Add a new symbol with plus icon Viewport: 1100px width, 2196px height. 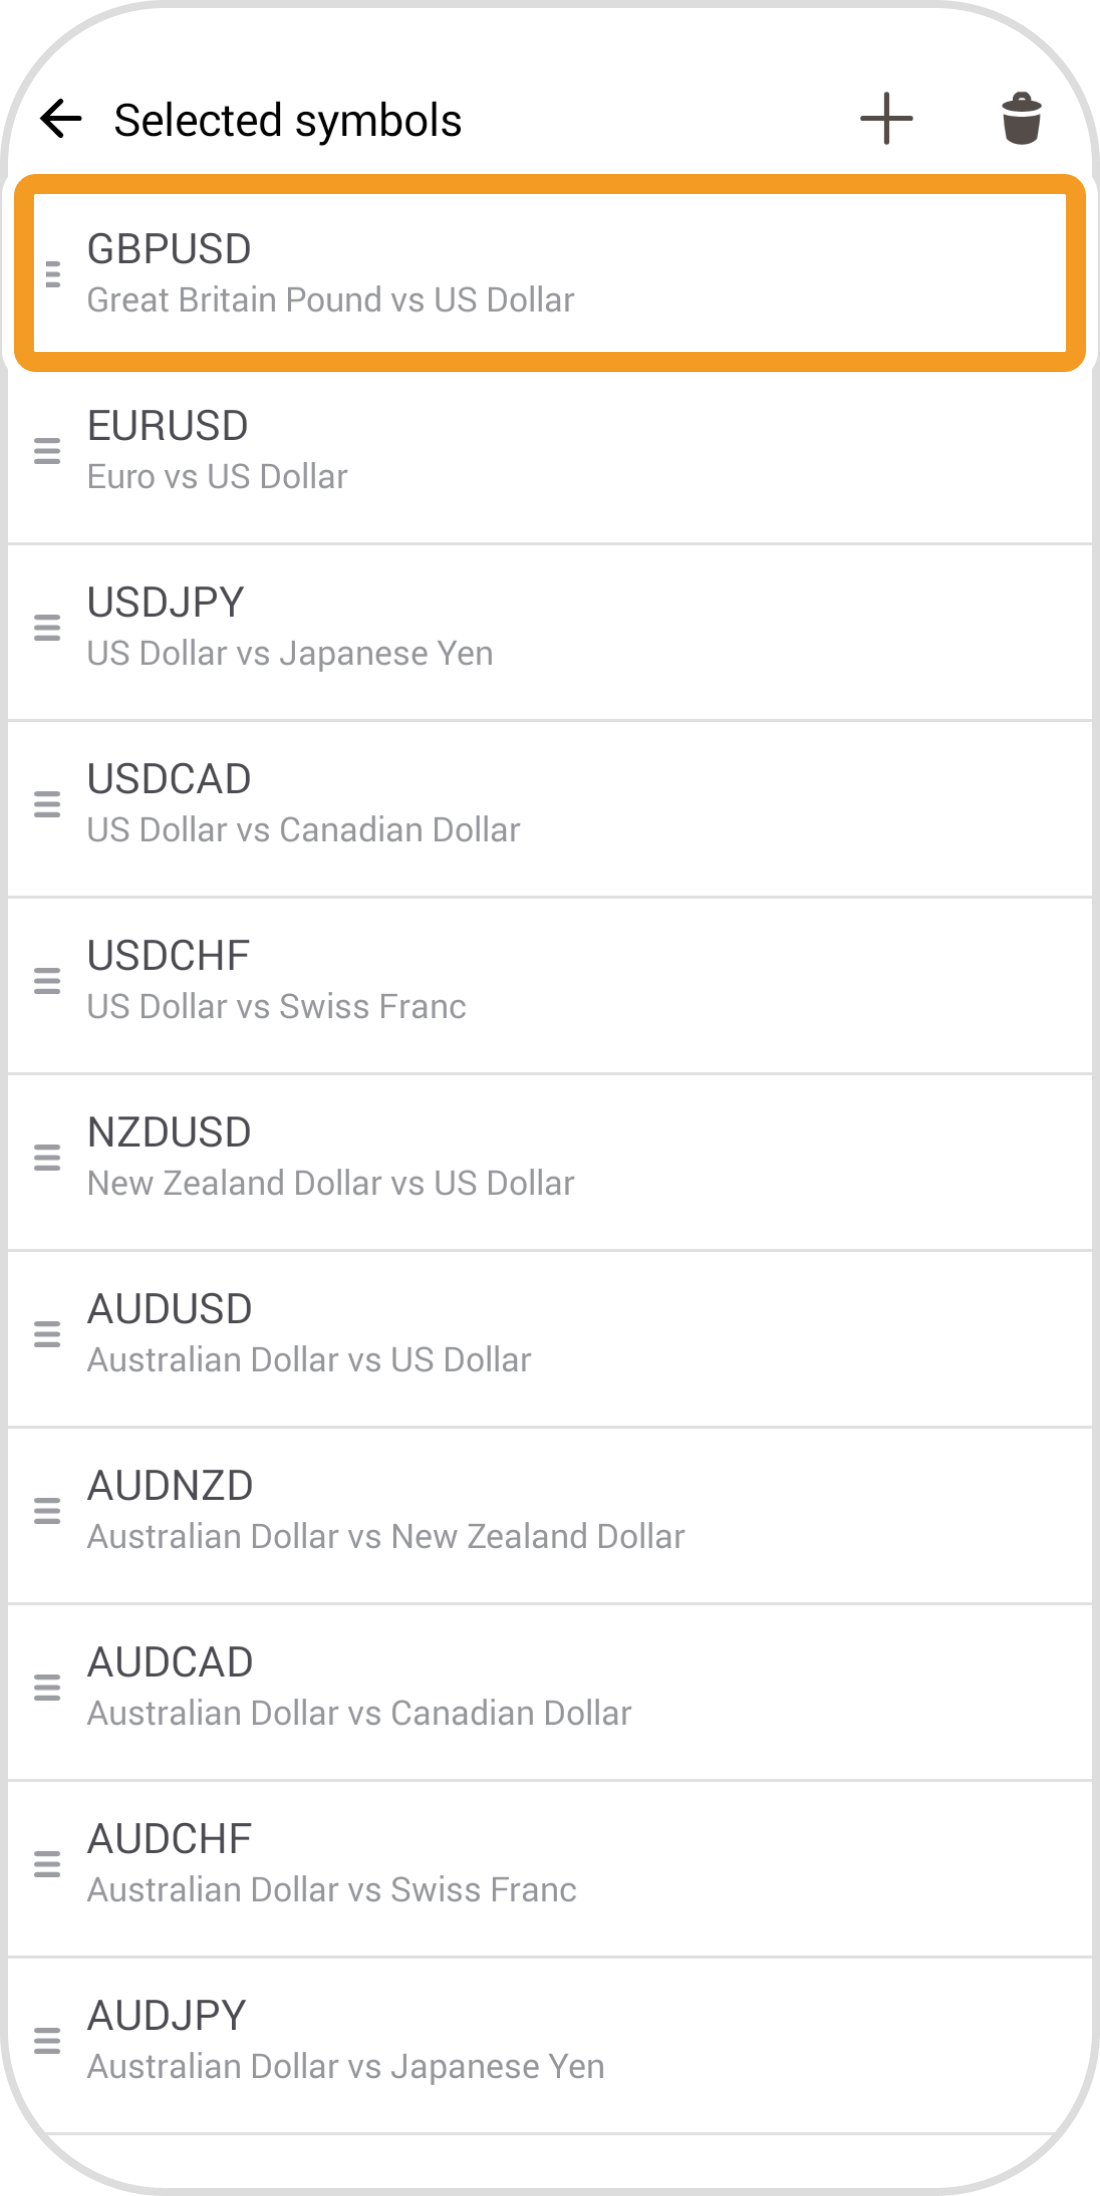tap(886, 119)
